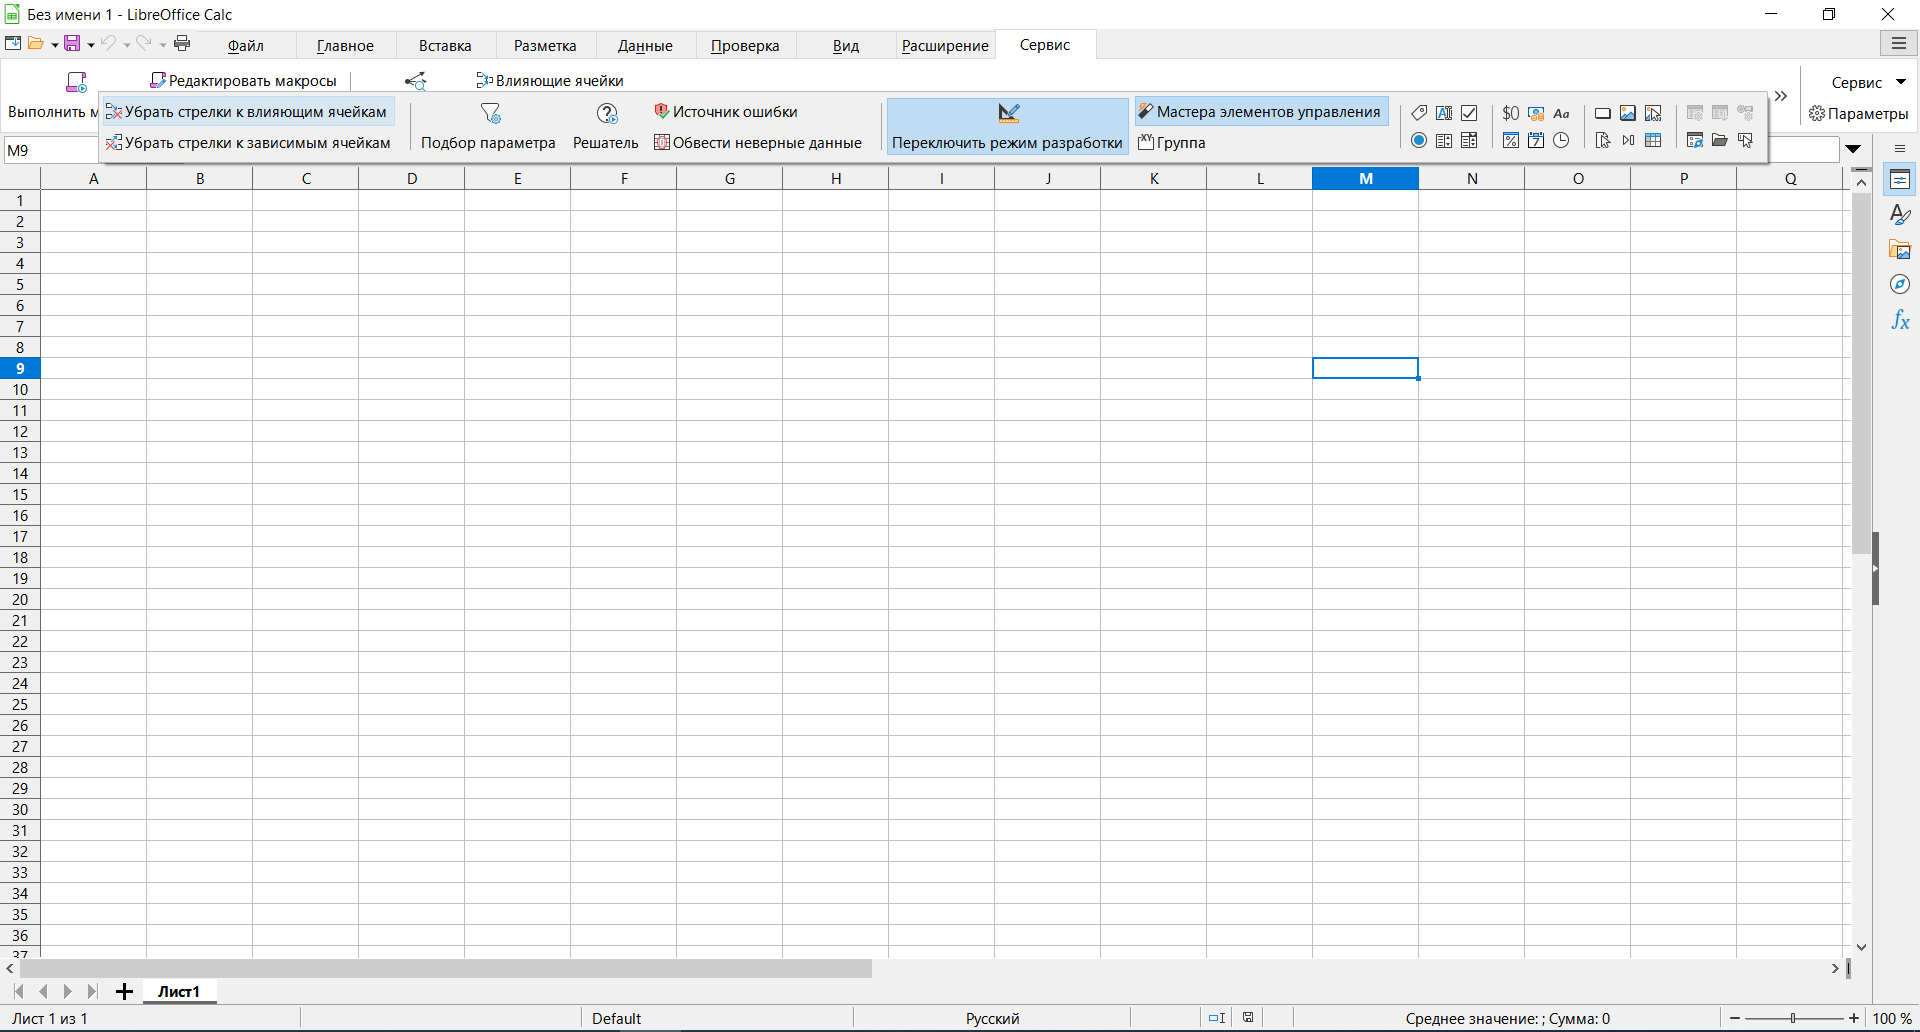The width and height of the screenshot is (1920, 1032).
Task: Insert a date field control
Action: [1536, 140]
